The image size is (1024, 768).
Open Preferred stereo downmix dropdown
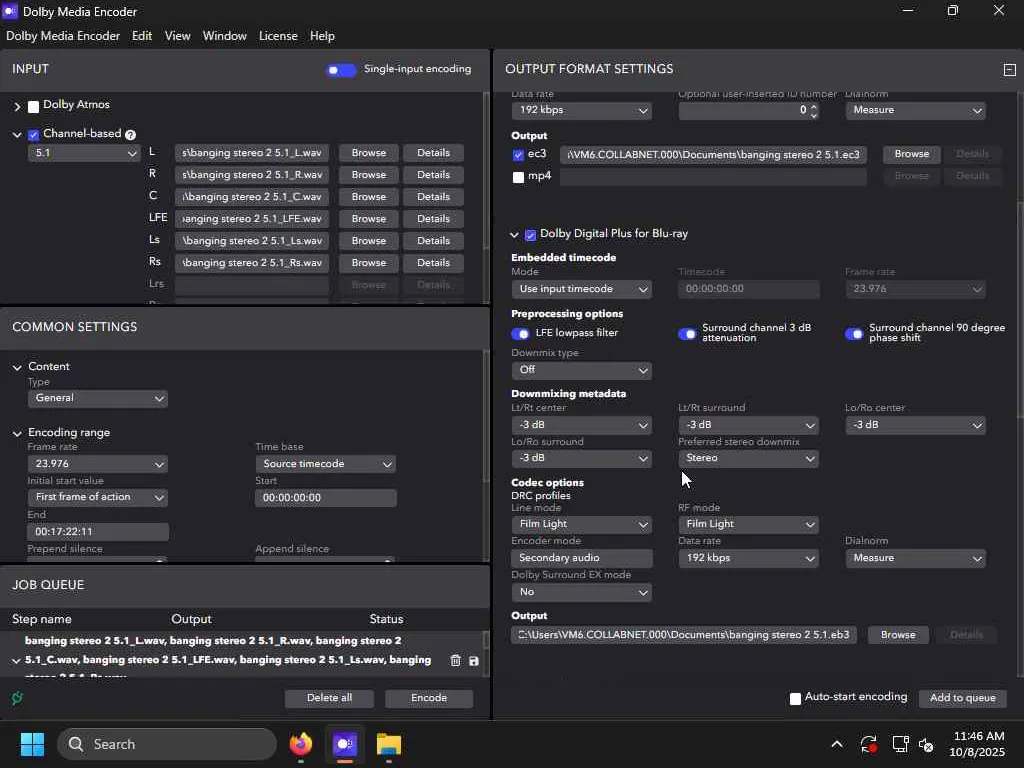[748, 458]
